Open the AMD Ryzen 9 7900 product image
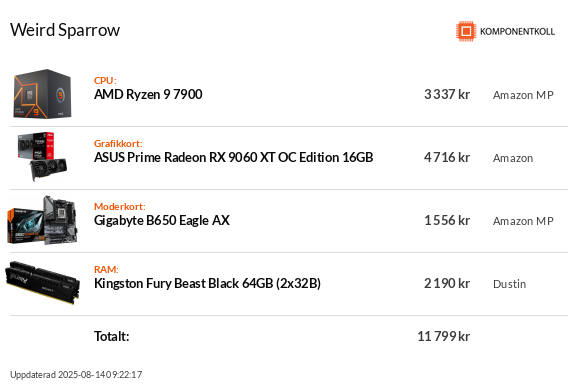 click(x=42, y=94)
